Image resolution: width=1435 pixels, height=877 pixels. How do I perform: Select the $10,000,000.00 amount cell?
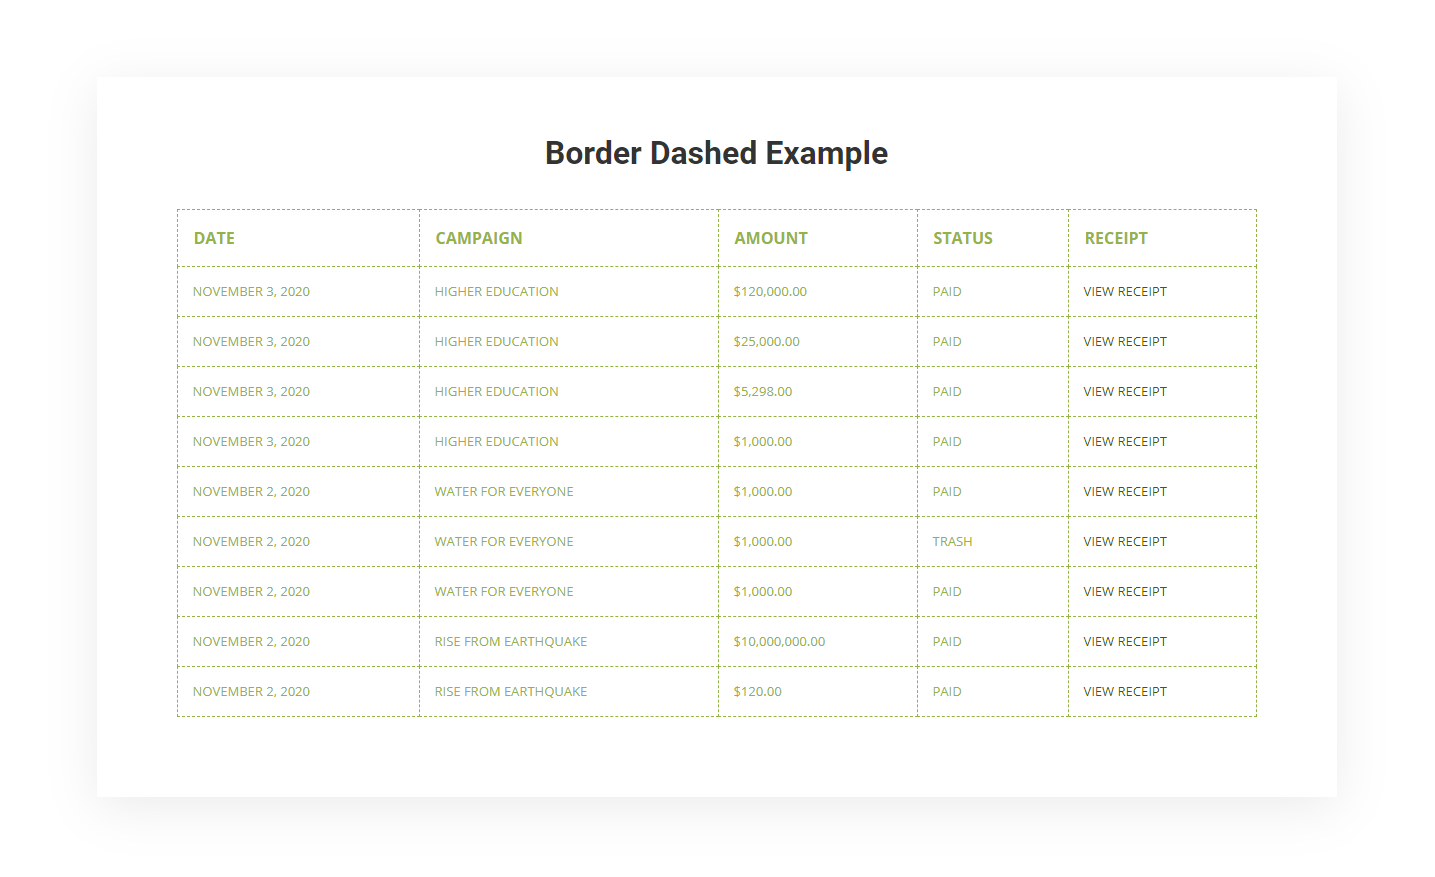pyautogui.click(x=779, y=642)
